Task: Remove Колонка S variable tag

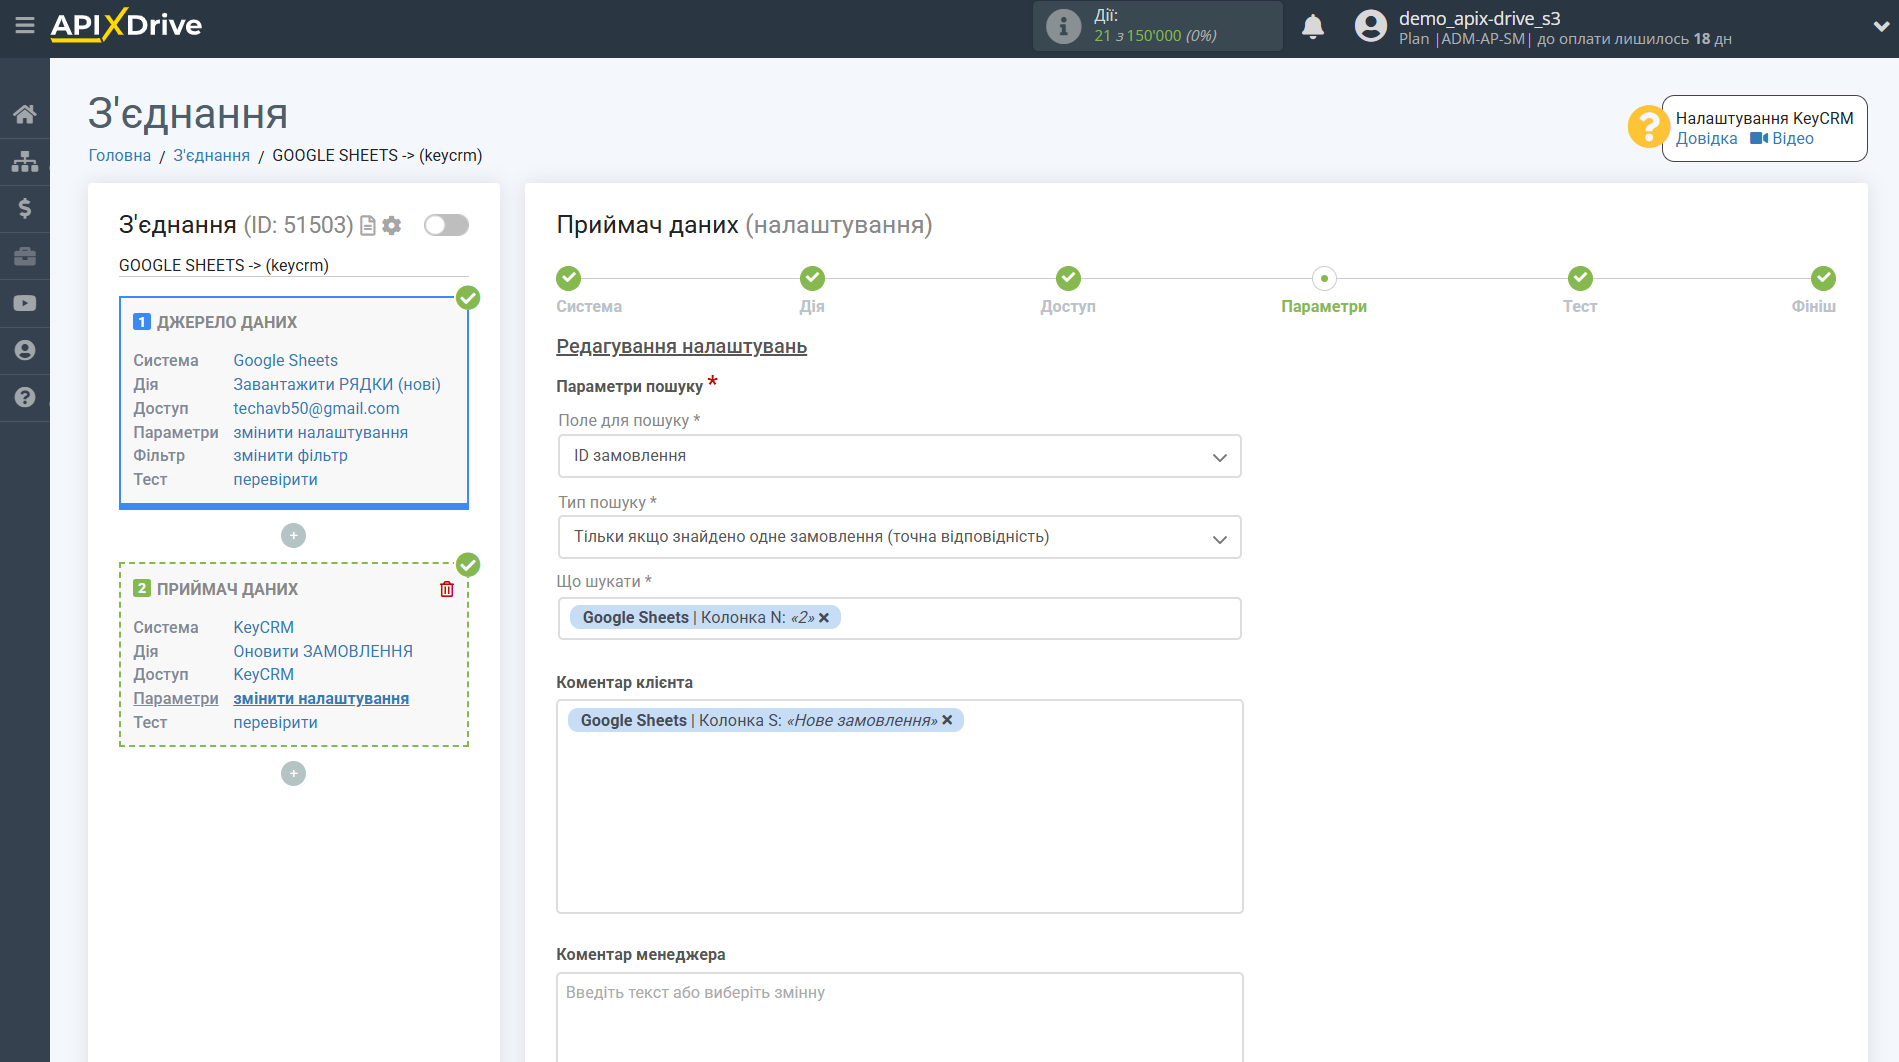Action: (947, 721)
